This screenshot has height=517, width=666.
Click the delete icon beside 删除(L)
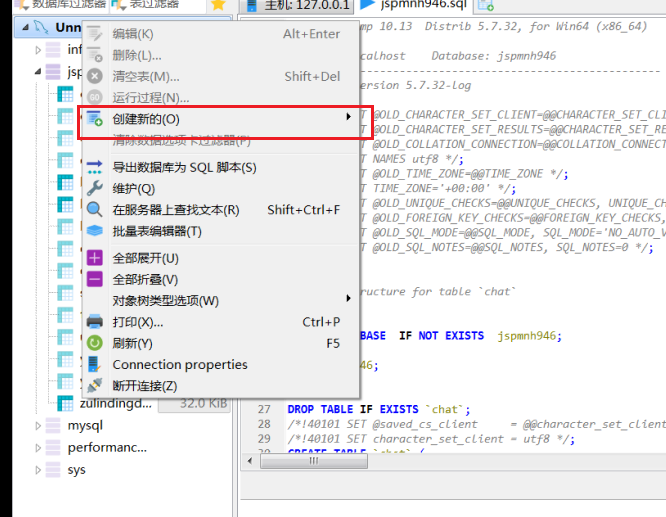pyautogui.click(x=94, y=54)
